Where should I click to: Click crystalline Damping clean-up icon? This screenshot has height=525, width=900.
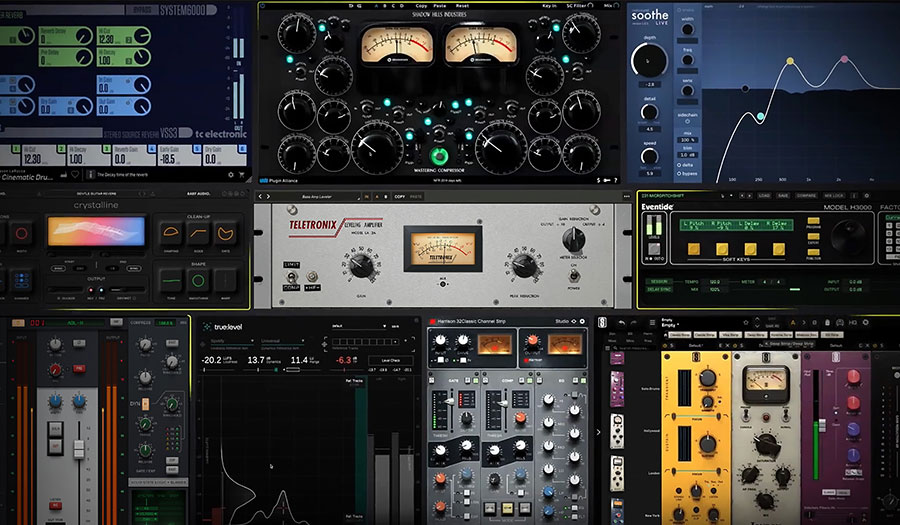point(172,233)
